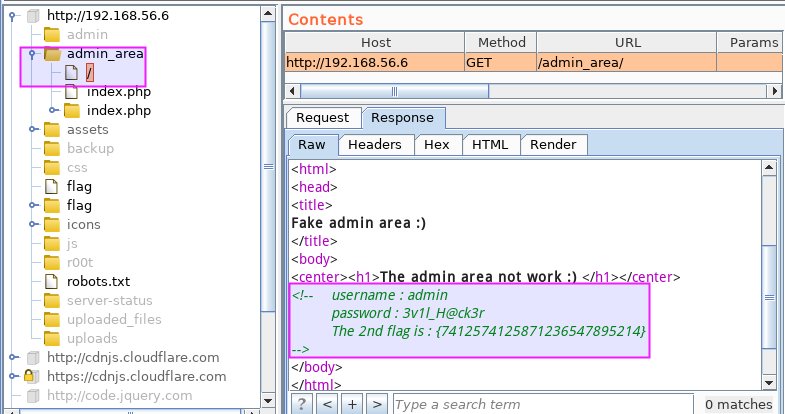Select the robots.txt file icon
The height and width of the screenshot is (414, 785).
(52, 282)
